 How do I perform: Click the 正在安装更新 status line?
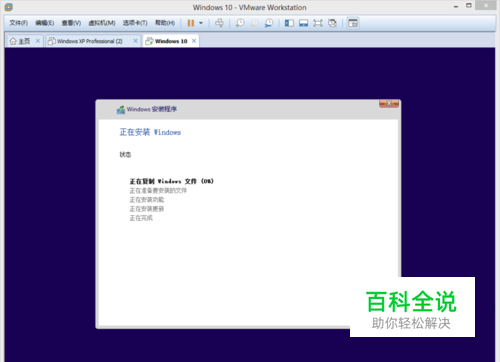point(147,209)
